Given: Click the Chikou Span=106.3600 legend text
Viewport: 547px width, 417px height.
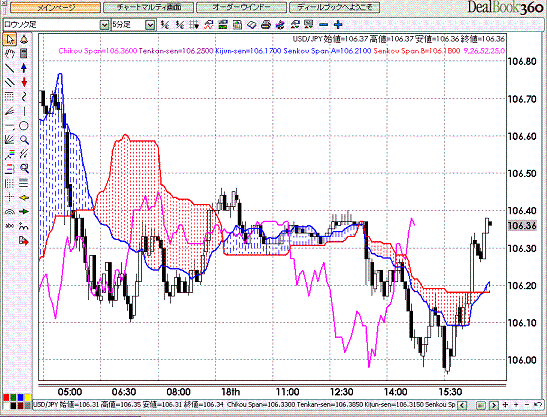Looking at the screenshot, I should (98, 51).
